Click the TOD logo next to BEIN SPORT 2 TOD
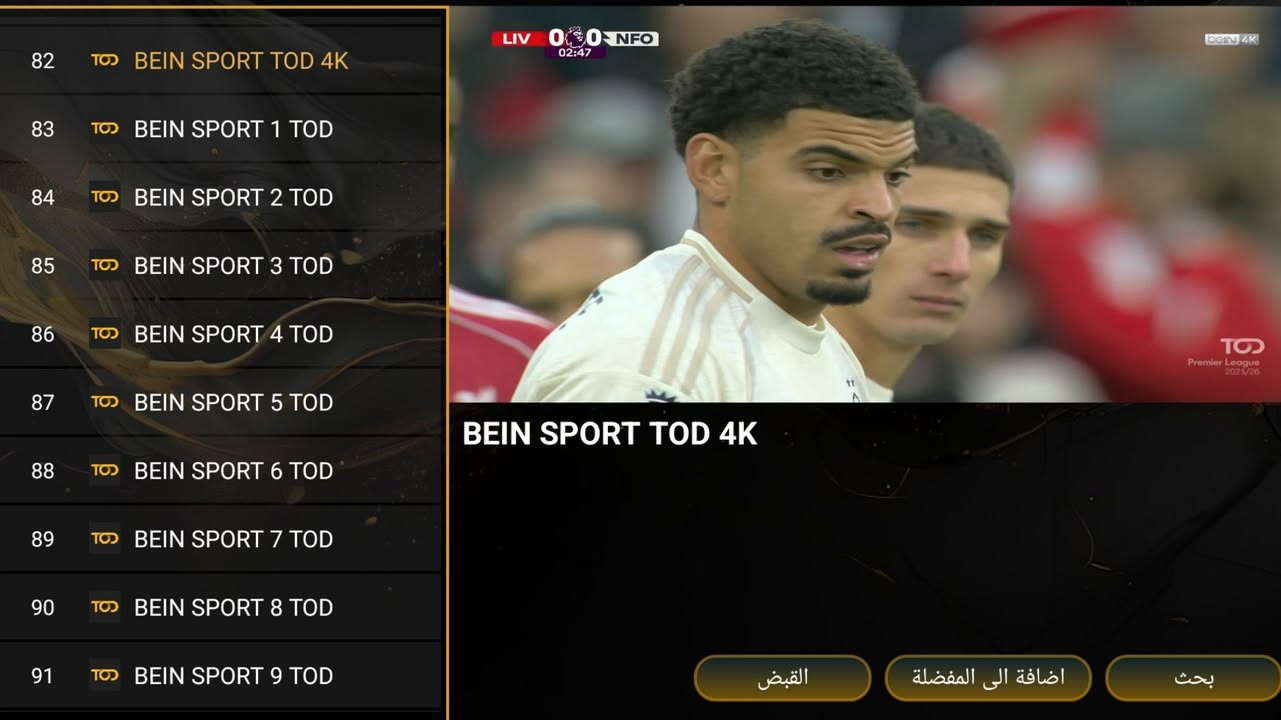 [x=105, y=197]
